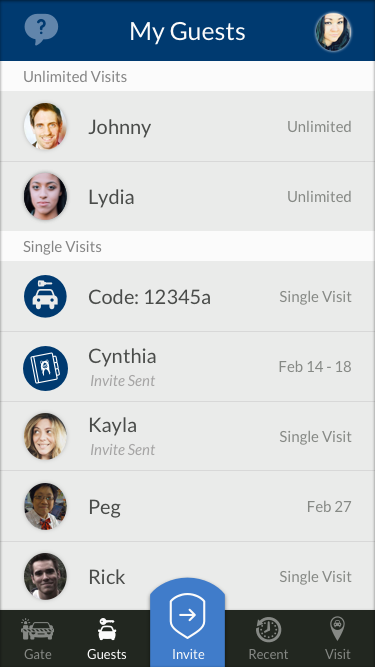
Task: Tap the Feb 27 date for Peg
Action: pos(329,506)
